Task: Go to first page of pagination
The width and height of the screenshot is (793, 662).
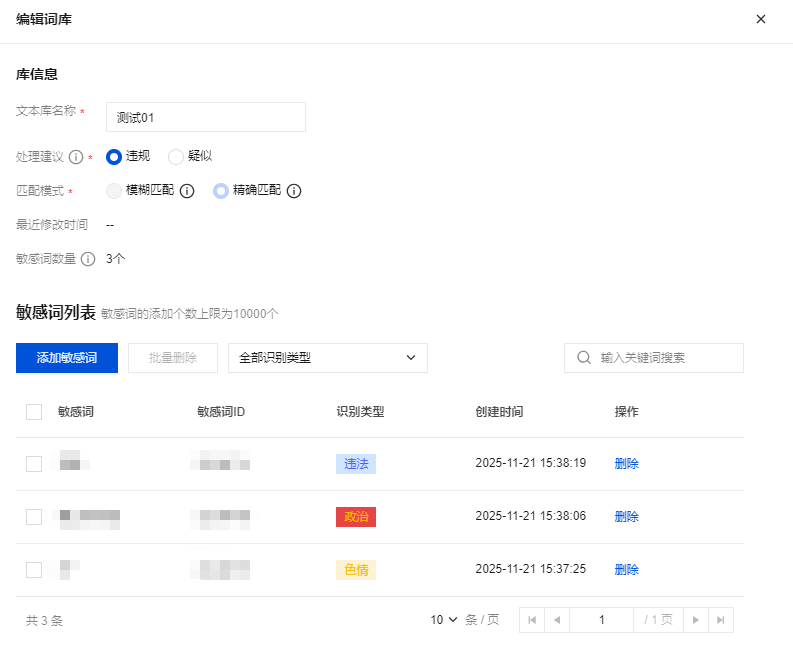Action: tap(532, 620)
